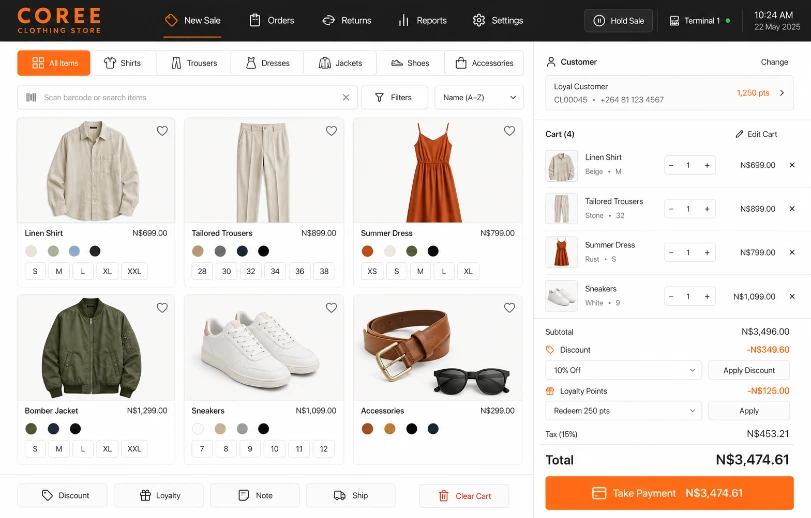Open Loyalty option in bottom bar
Image resolution: width=811 pixels, height=518 pixels.
159,495
